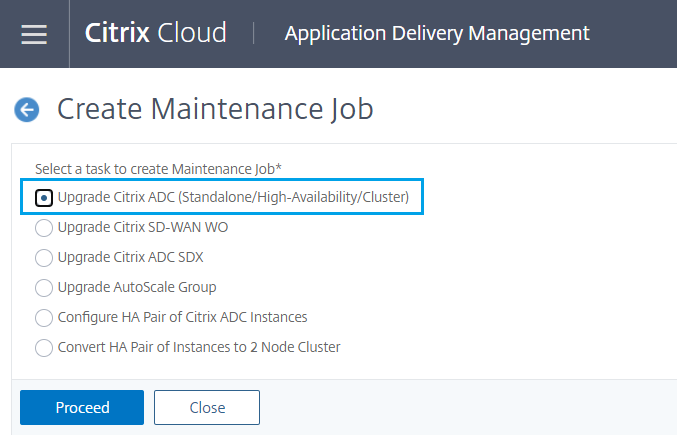Click the Citrix Cloud logo text
The width and height of the screenshot is (677, 435).
pos(155,33)
